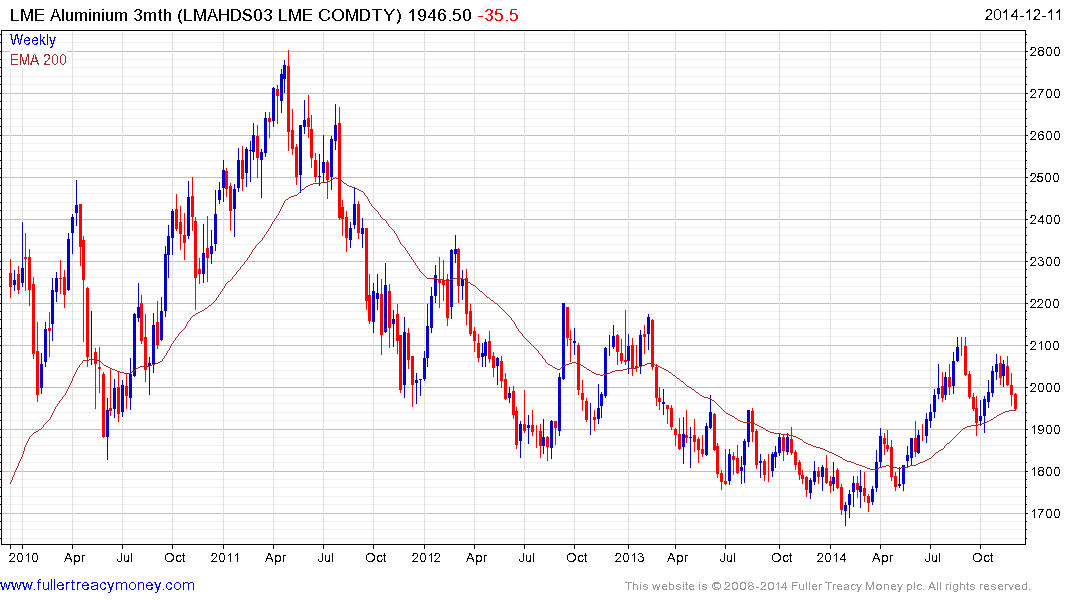The image size is (1075, 600).
Task: Click the 2000 price axis label
Action: pyautogui.click(x=1045, y=387)
